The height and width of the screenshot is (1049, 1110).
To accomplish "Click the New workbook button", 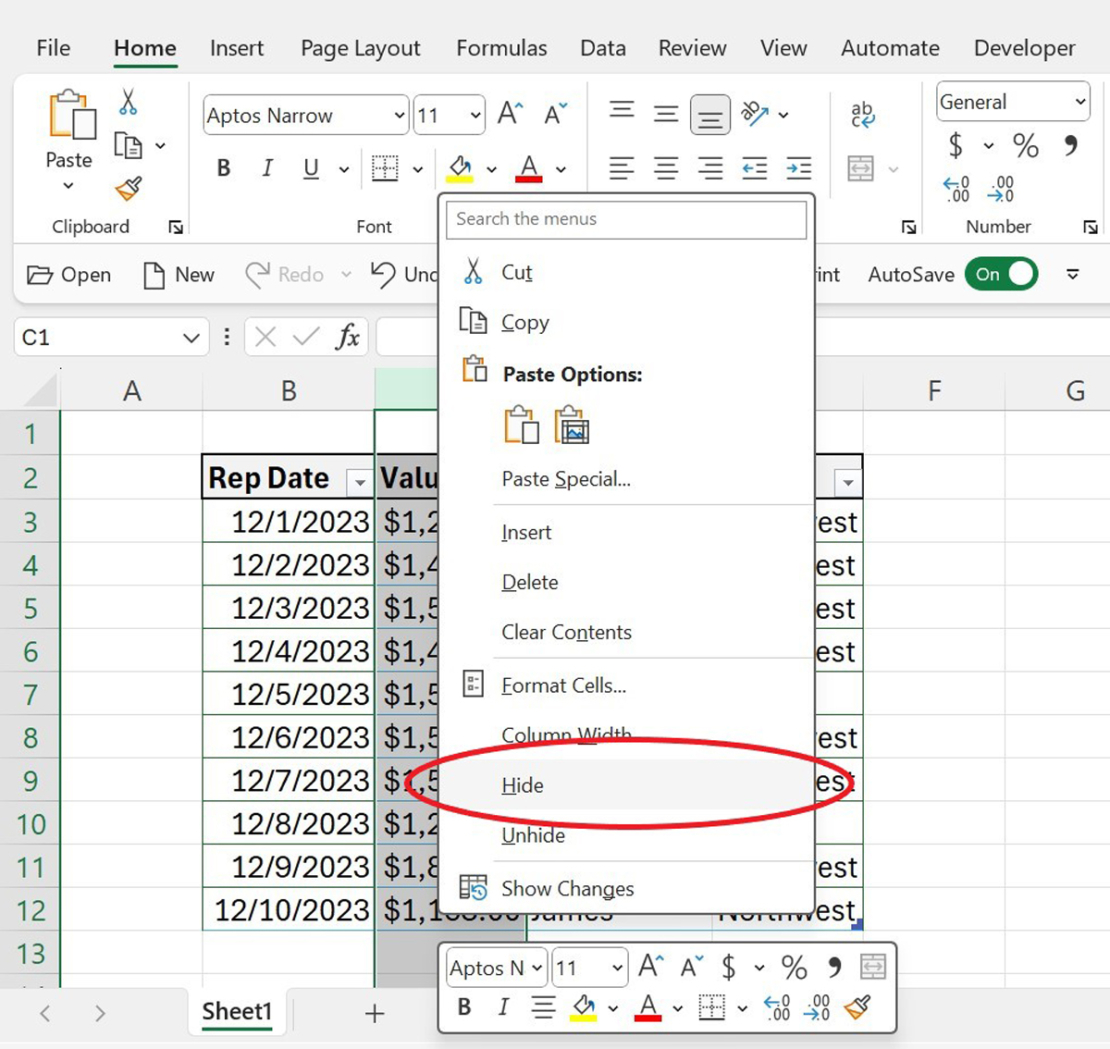I will pos(178,274).
